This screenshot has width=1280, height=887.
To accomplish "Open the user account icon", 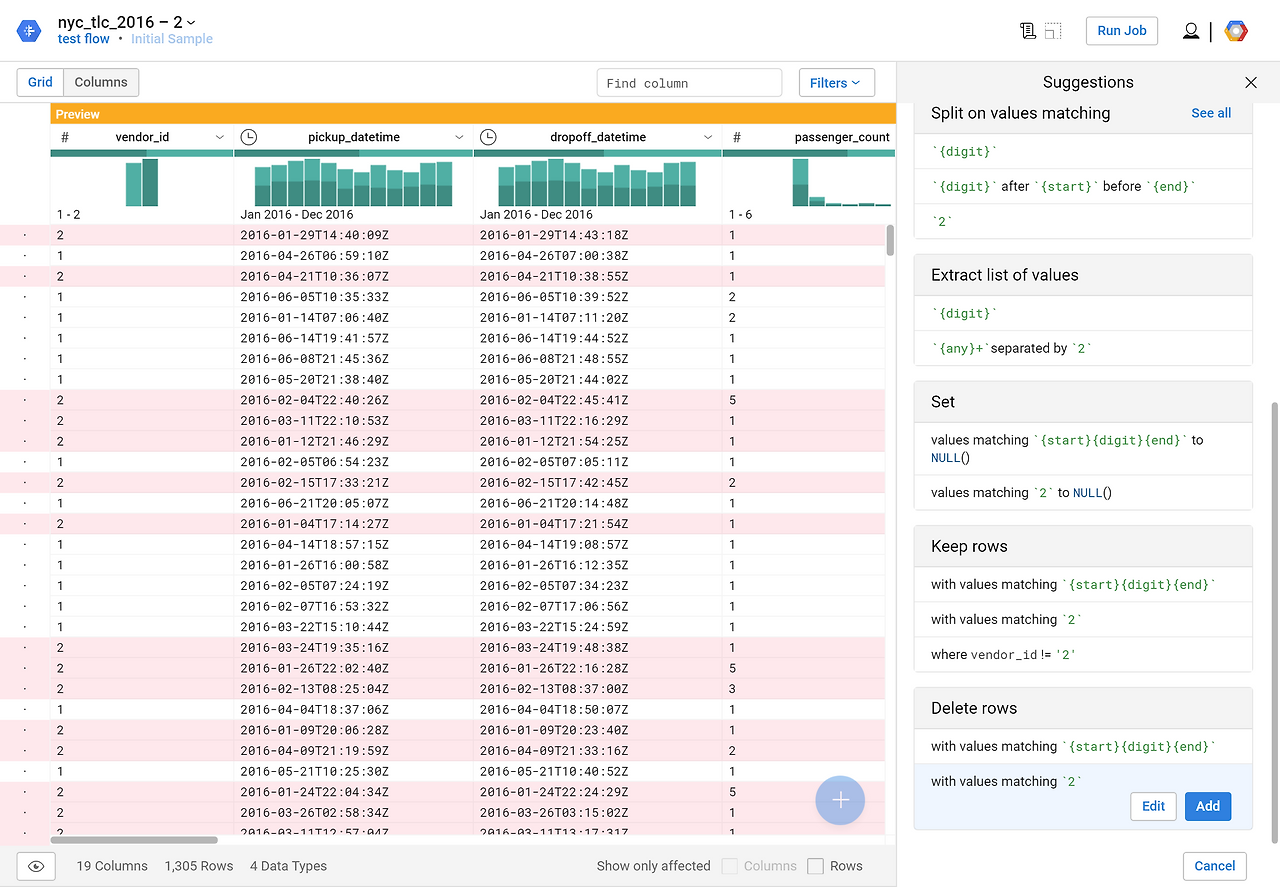I will coord(1190,31).
